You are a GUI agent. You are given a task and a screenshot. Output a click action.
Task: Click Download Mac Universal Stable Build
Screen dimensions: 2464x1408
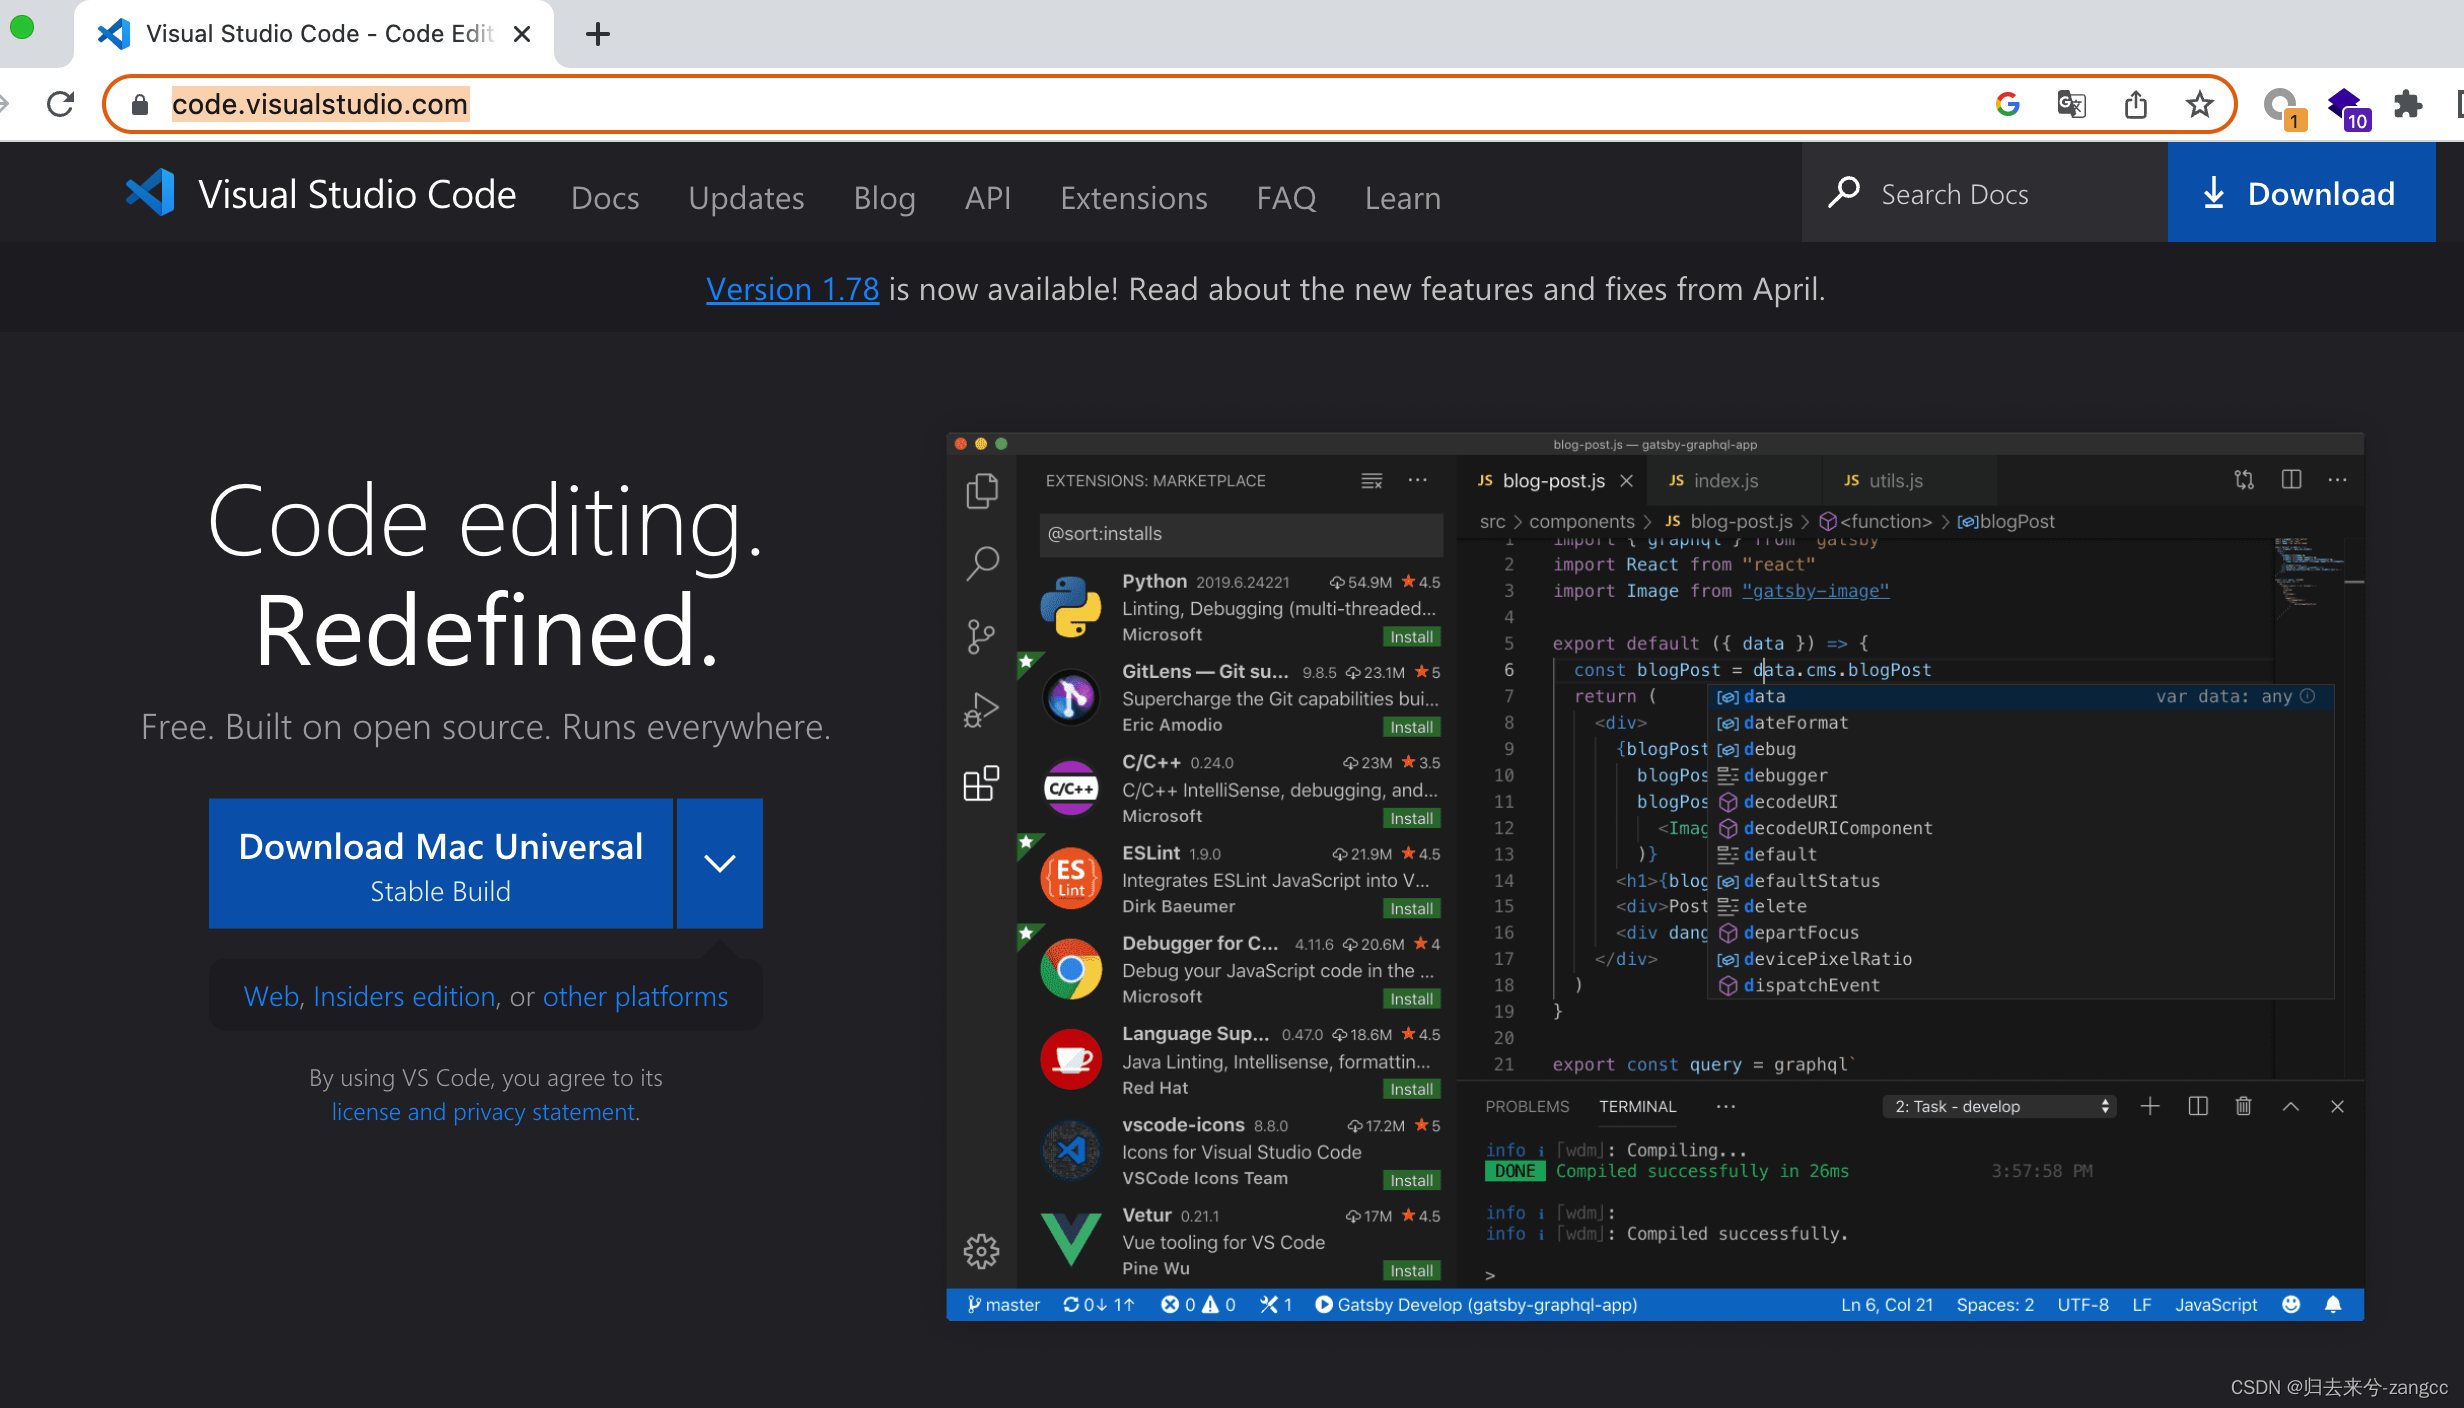click(441, 863)
